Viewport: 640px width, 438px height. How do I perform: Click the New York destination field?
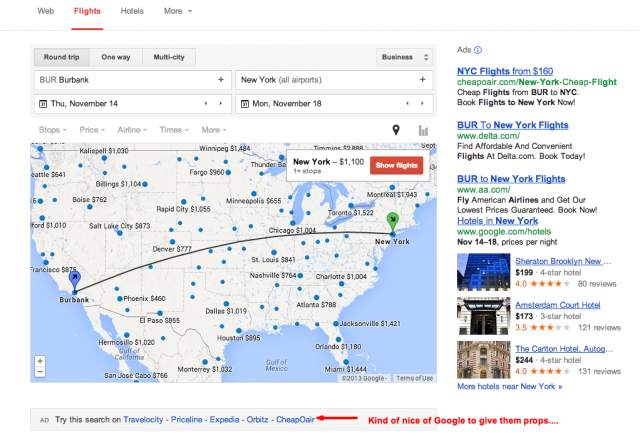(334, 80)
